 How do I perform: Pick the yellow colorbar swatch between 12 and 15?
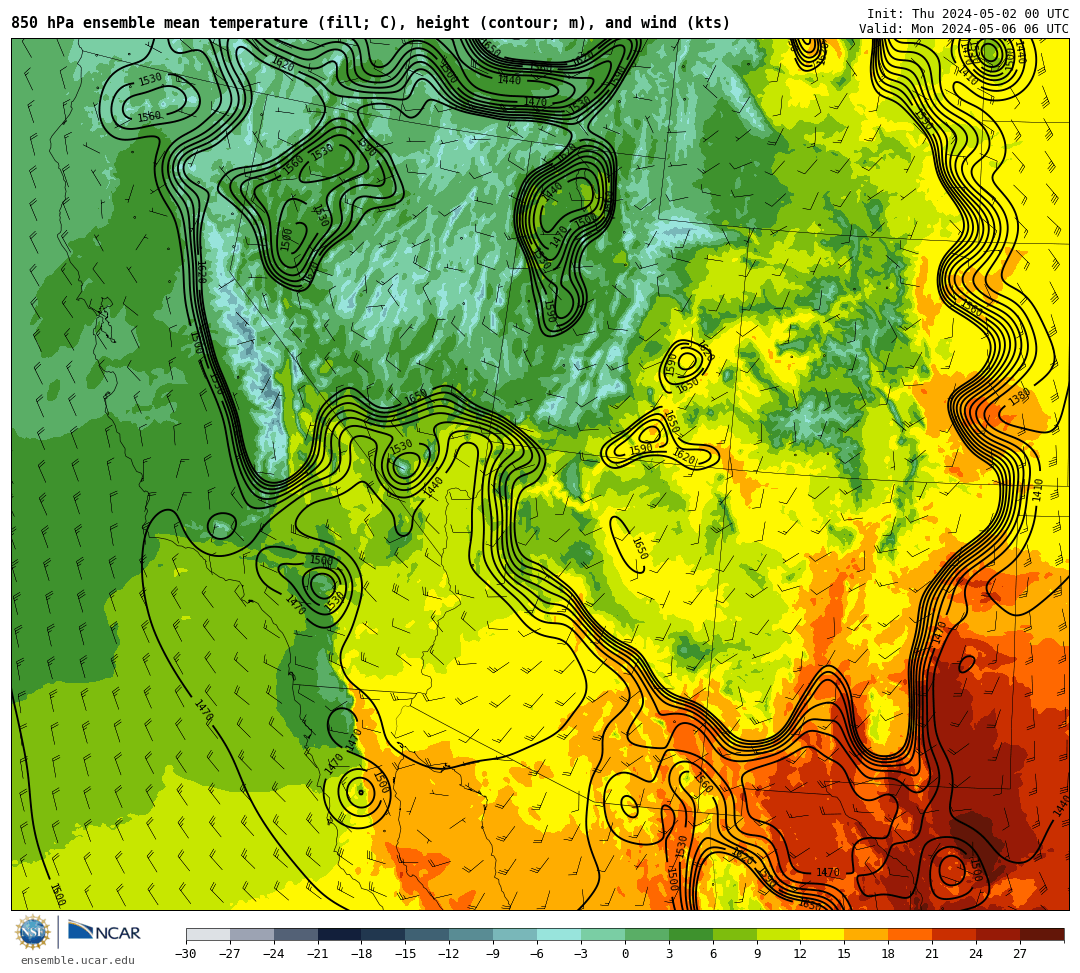pos(823,934)
